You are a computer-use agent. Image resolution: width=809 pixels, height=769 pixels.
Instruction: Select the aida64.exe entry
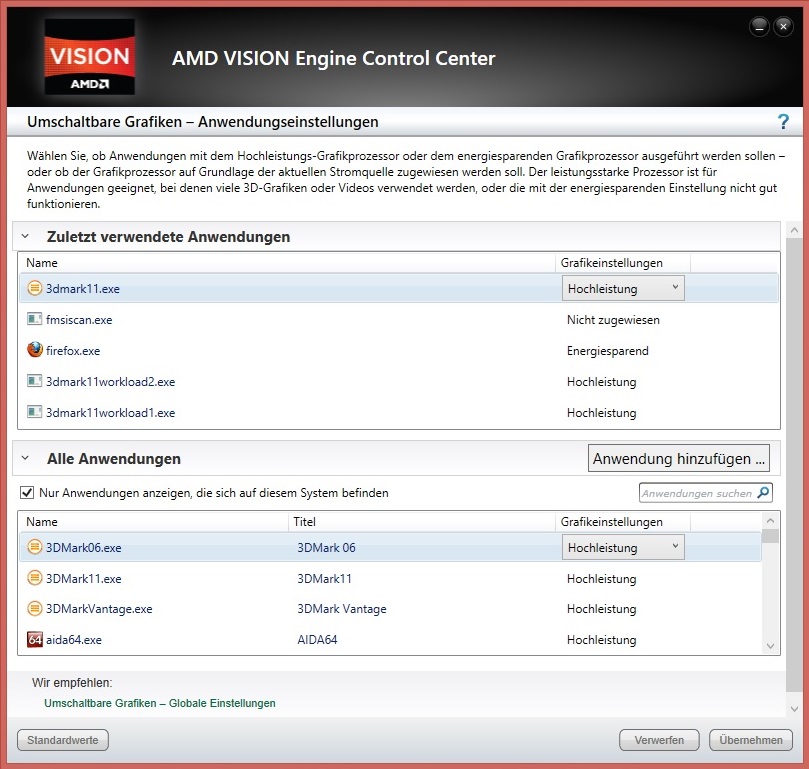74,640
